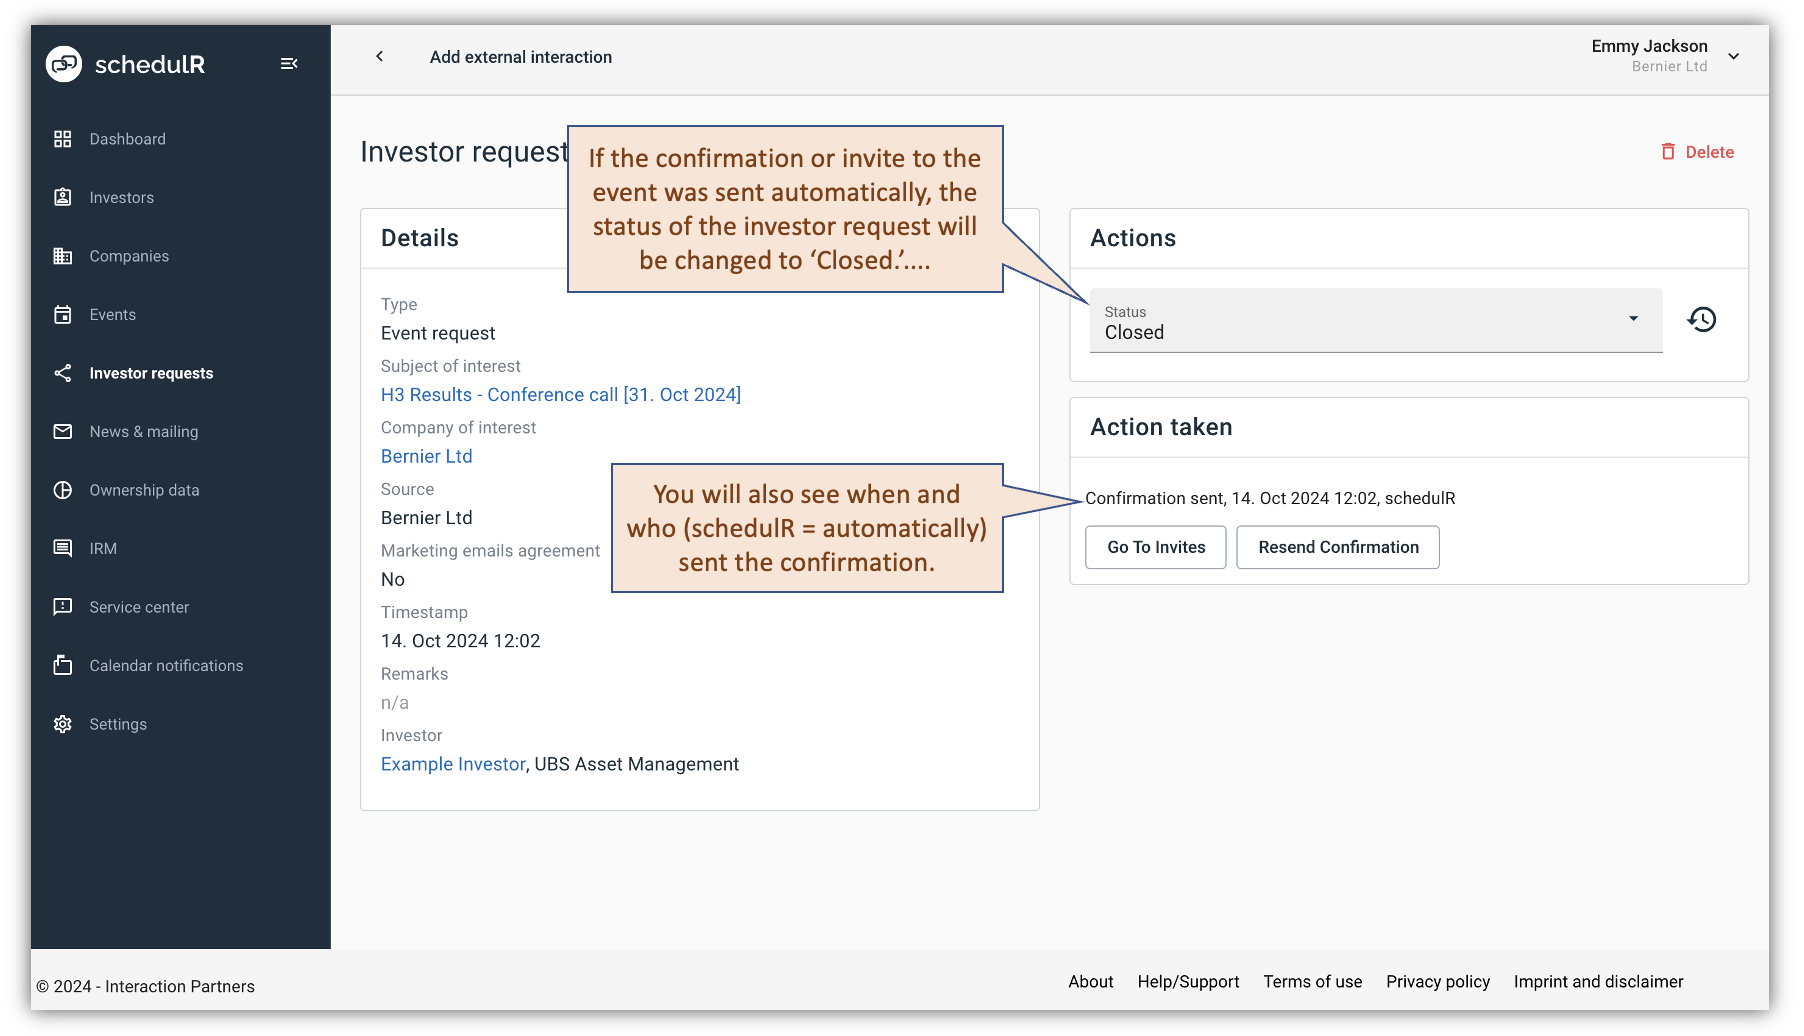Screen dimensions: 1804x1036
Task: Open the H3 Results conference call link
Action: pyautogui.click(x=560, y=394)
